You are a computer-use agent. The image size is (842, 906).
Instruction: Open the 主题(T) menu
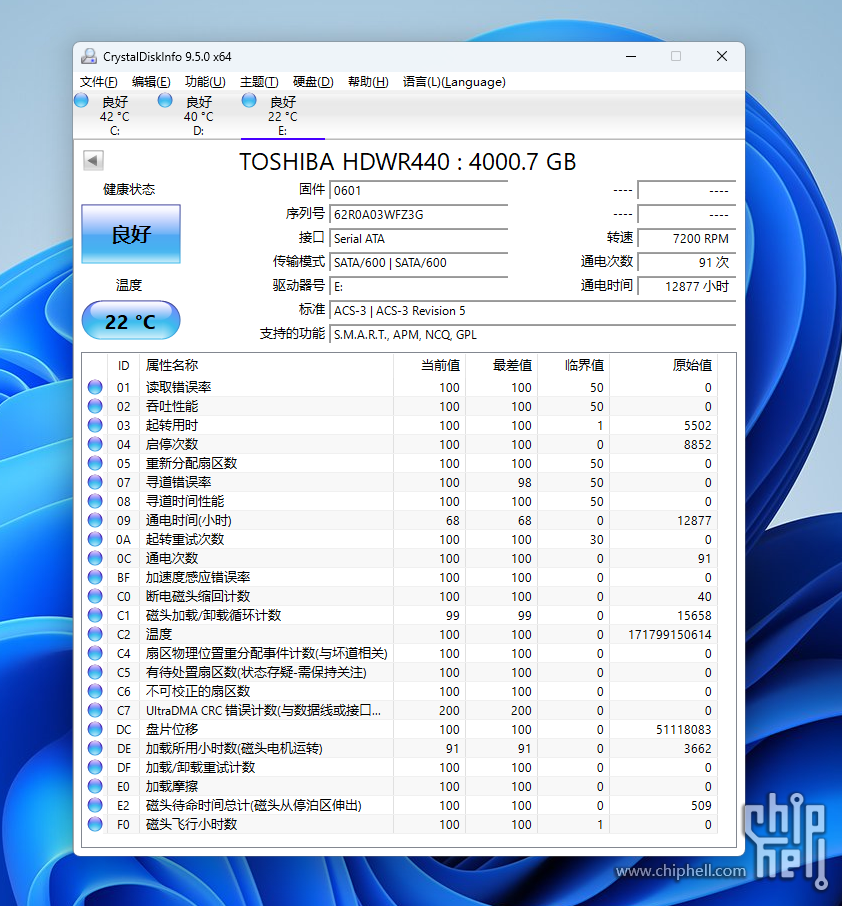coord(259,81)
